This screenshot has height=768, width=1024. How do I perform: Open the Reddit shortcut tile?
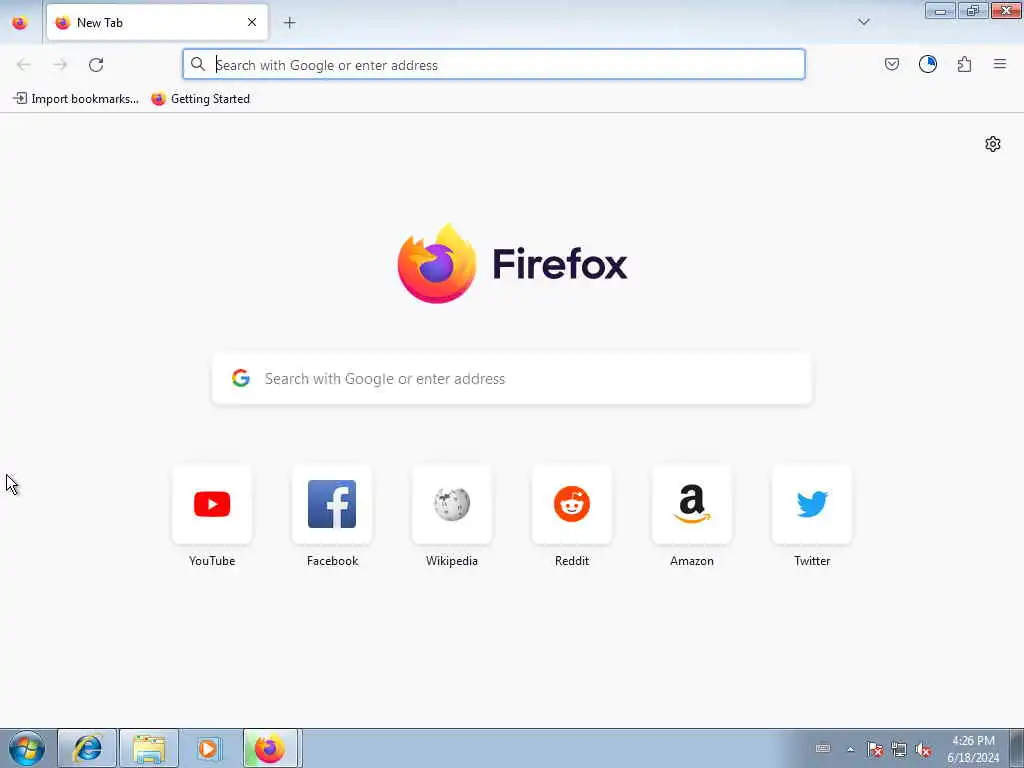point(572,504)
